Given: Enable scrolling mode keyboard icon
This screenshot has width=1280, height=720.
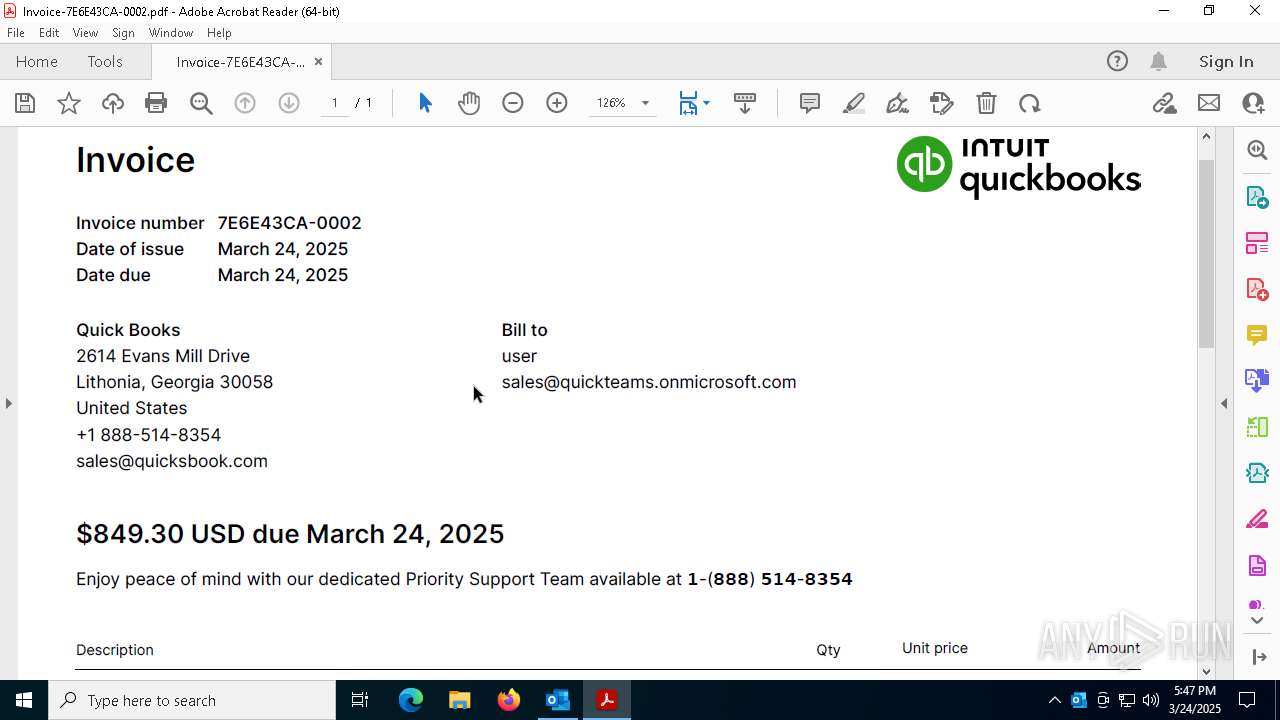Looking at the screenshot, I should [x=745, y=103].
